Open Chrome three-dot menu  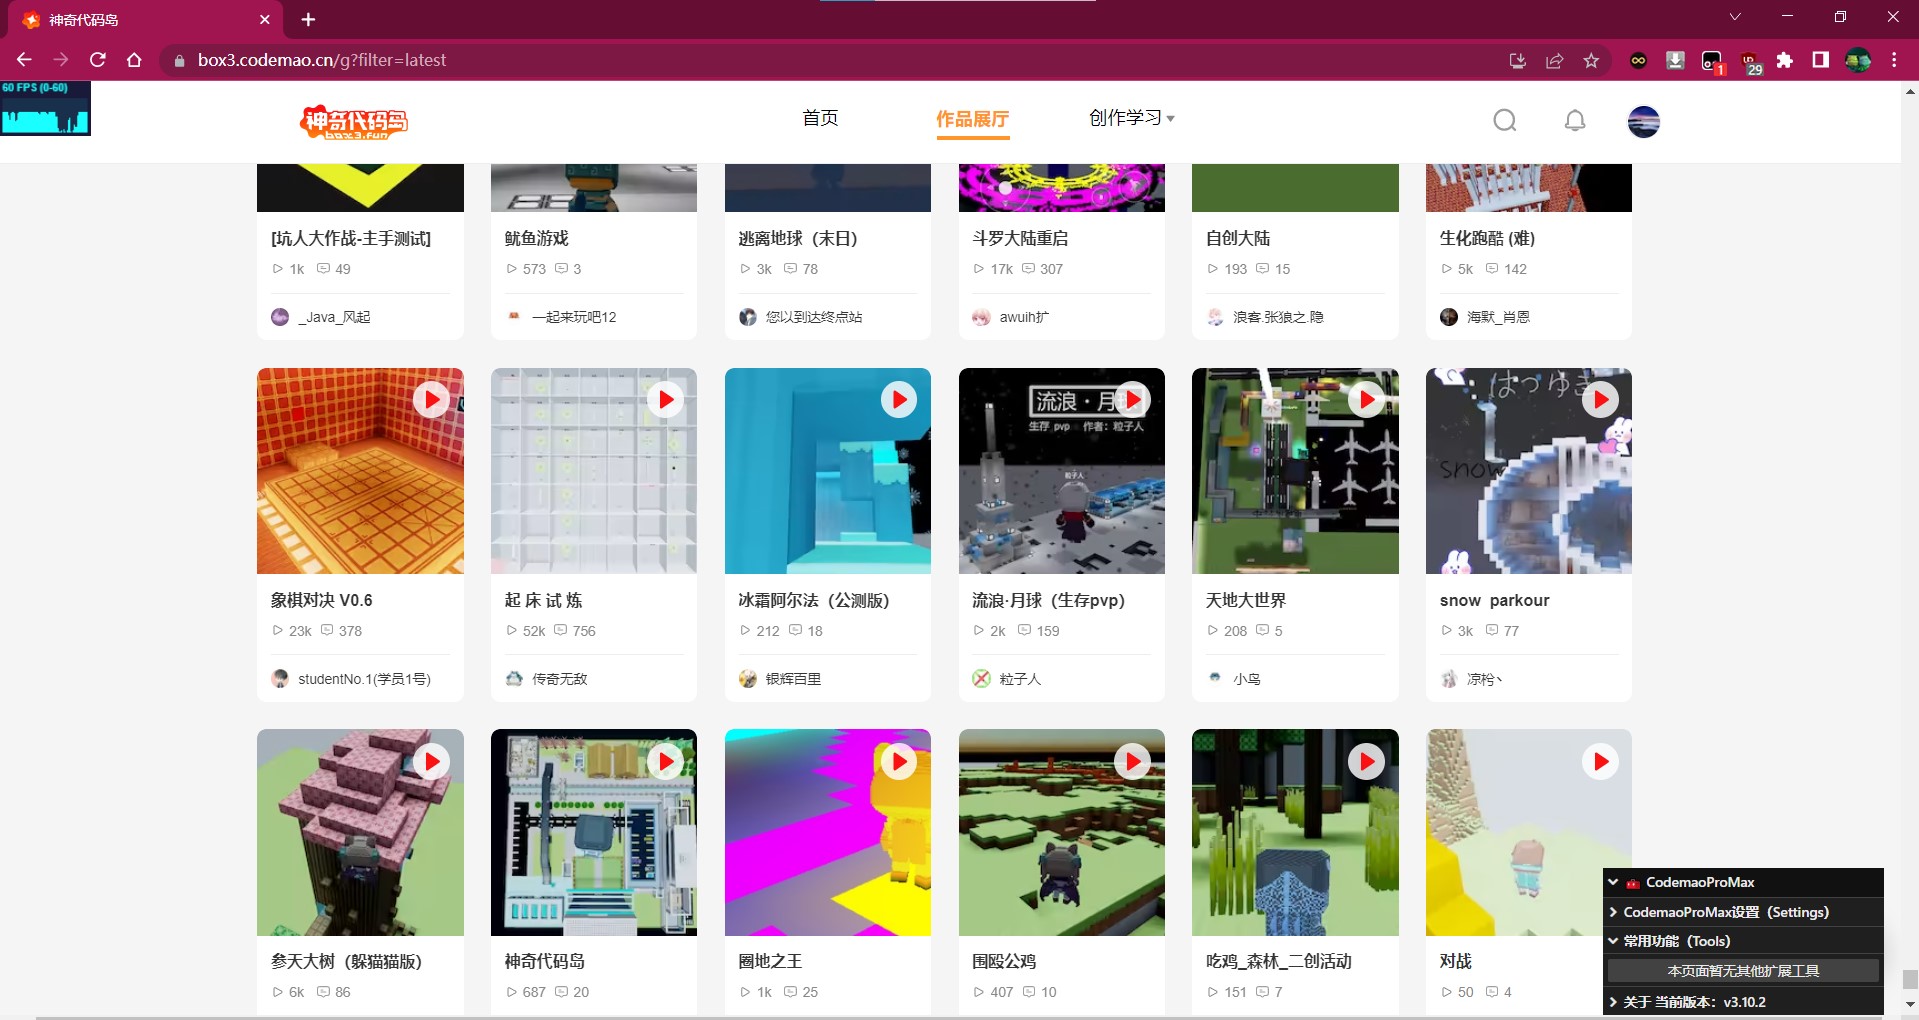(1894, 61)
